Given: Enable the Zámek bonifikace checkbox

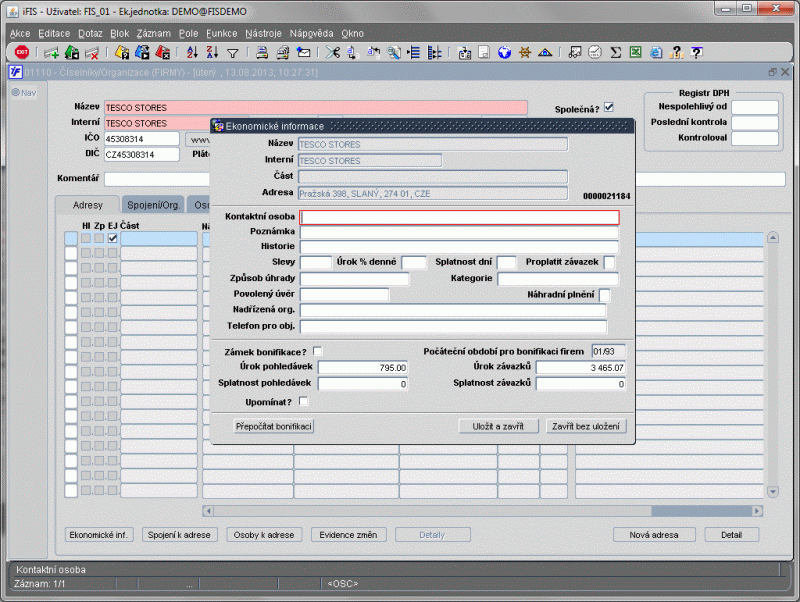Looking at the screenshot, I should (318, 351).
